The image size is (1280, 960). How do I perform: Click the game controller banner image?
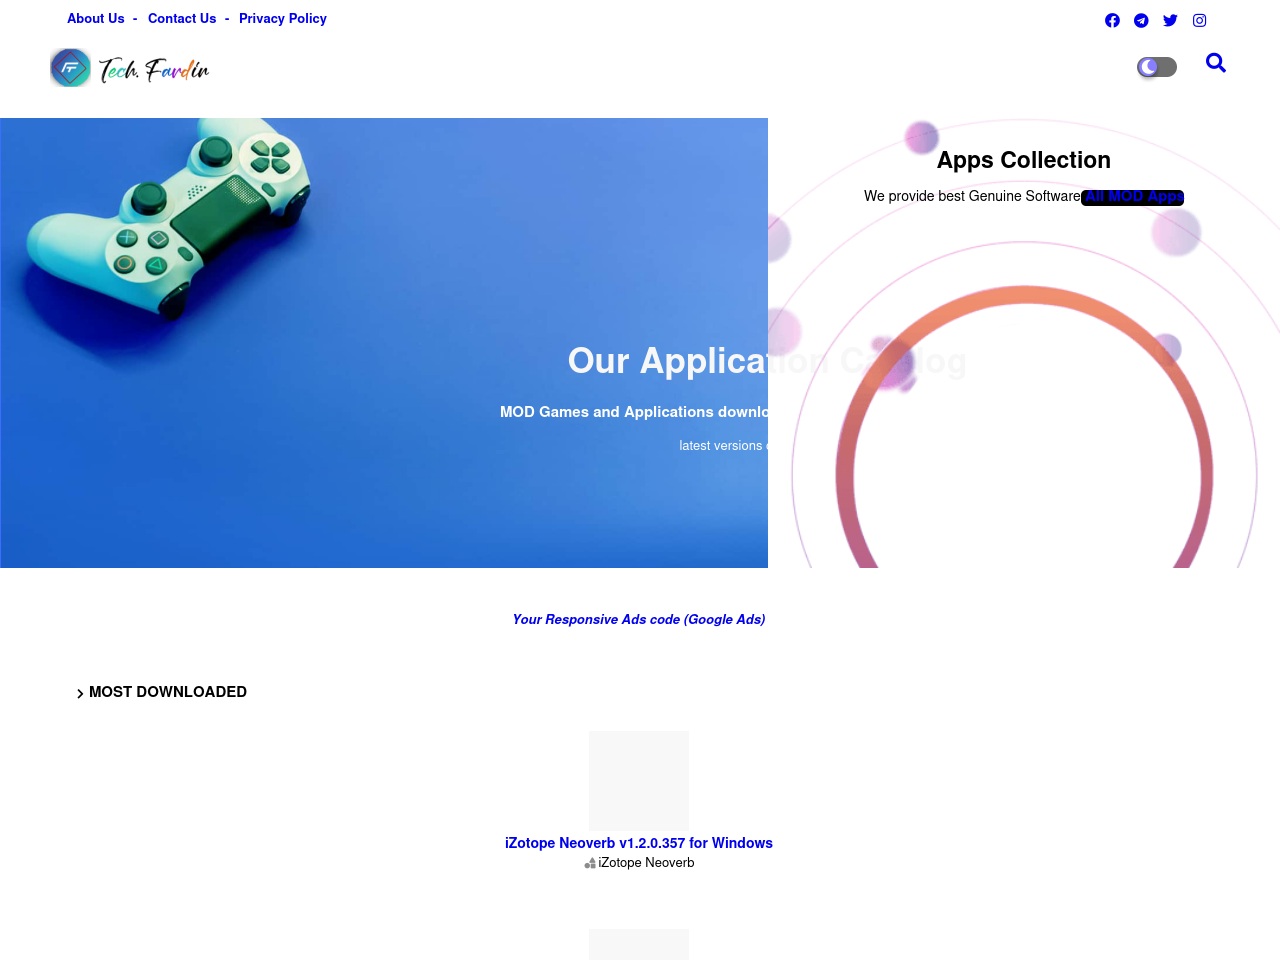(x=384, y=343)
